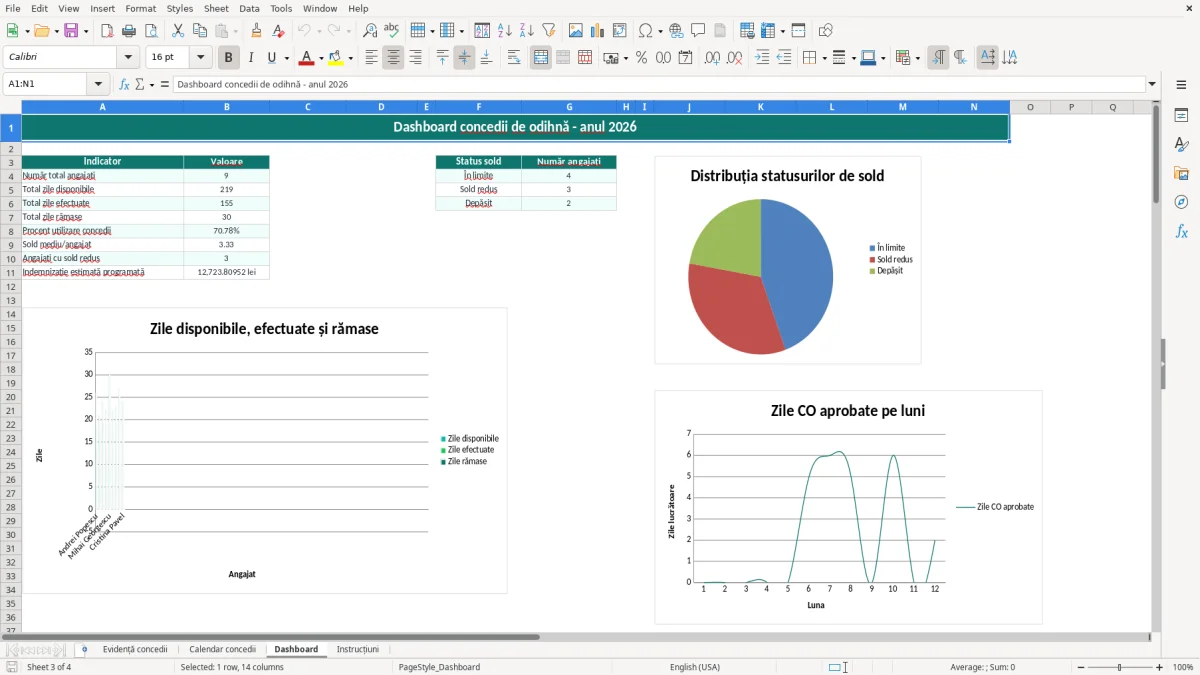Click the Increase Indent icon
Image resolution: width=1200 pixels, height=675 pixels.
pyautogui.click(x=762, y=58)
